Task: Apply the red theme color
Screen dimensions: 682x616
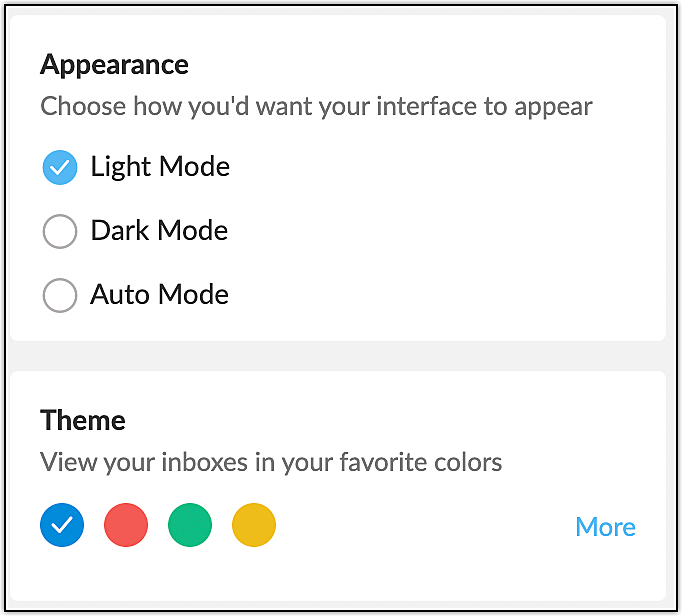Action: (126, 525)
